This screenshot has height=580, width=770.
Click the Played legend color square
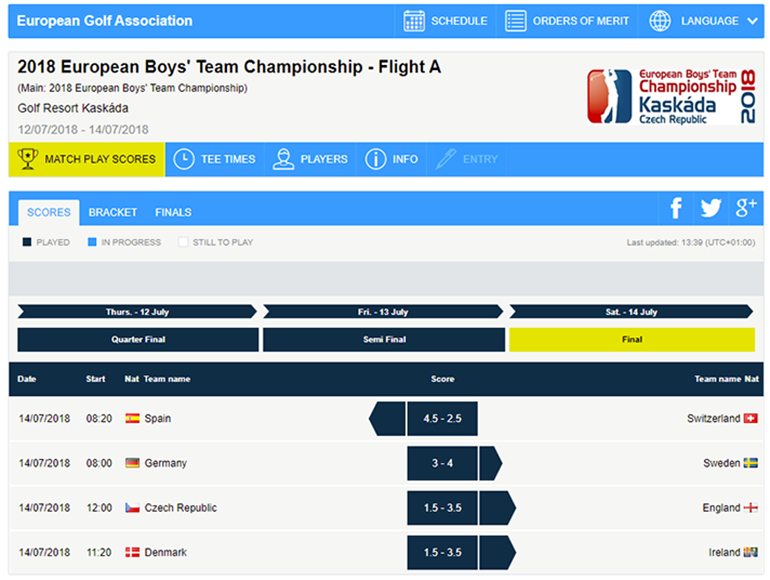tap(27, 242)
